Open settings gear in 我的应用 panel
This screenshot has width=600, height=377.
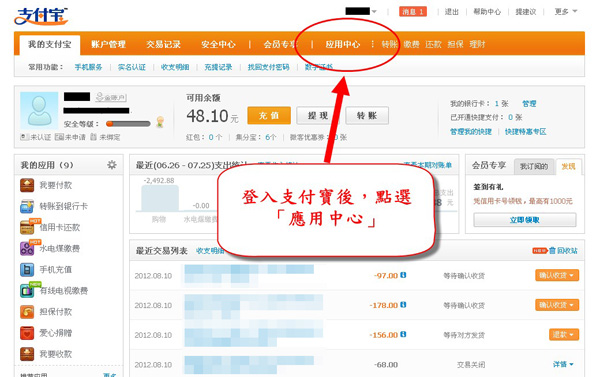point(112,165)
